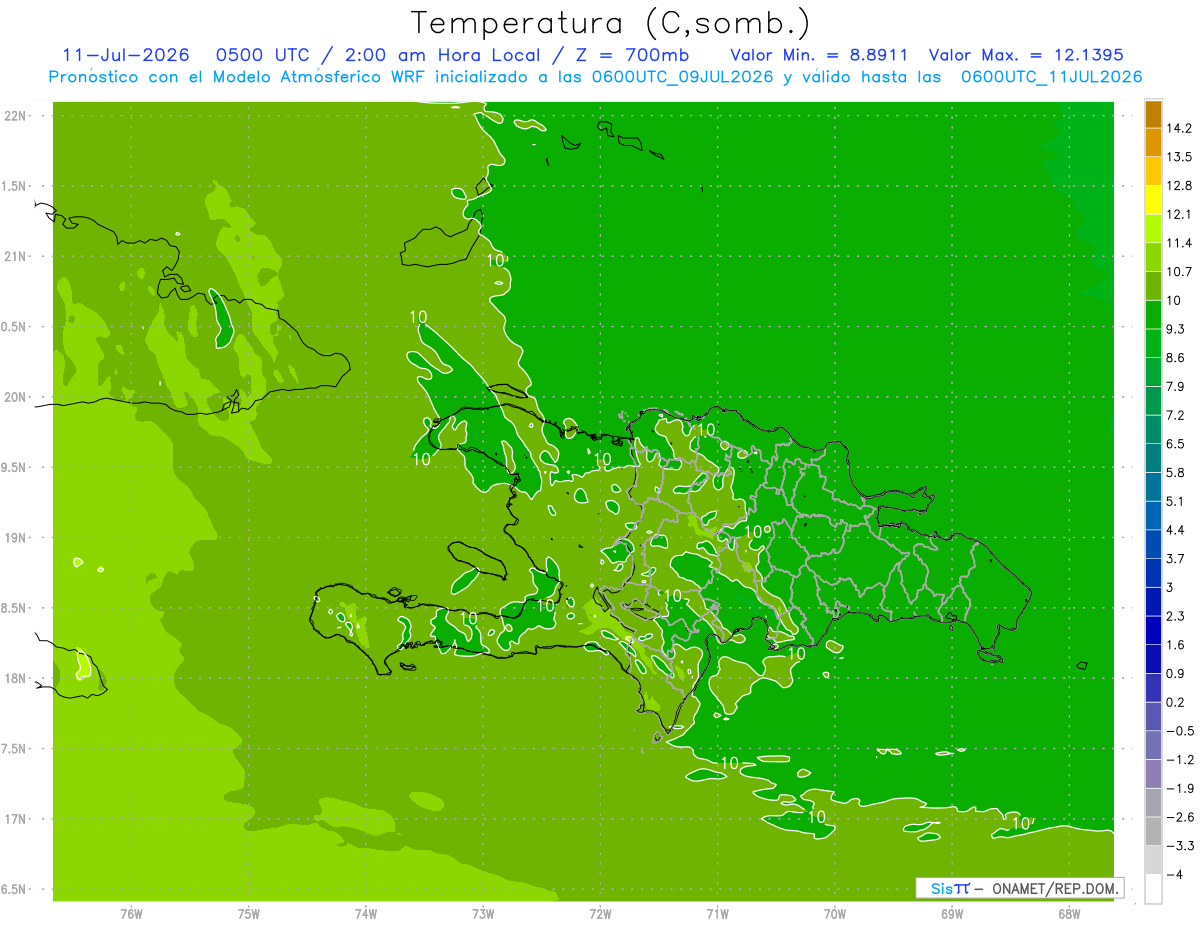Click longitude label '74W'
The height and width of the screenshot is (927, 1200).
365,914
